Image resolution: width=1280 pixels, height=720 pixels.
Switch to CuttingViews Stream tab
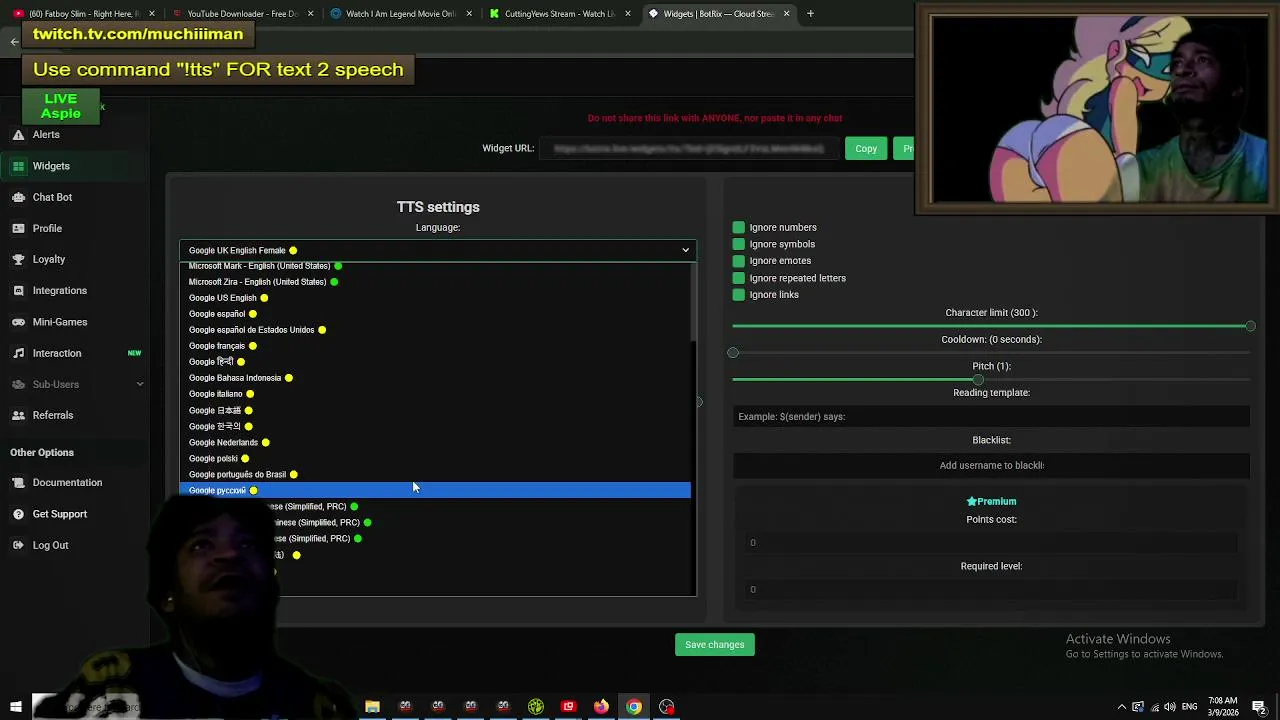pyautogui.click(x=559, y=14)
